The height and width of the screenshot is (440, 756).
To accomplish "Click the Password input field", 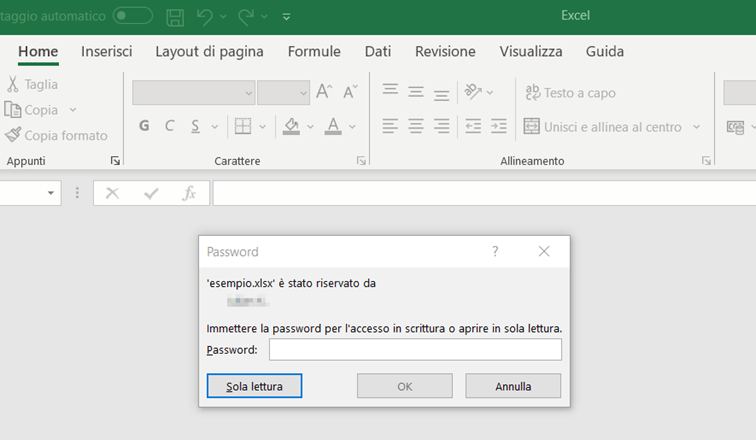I will 415,349.
